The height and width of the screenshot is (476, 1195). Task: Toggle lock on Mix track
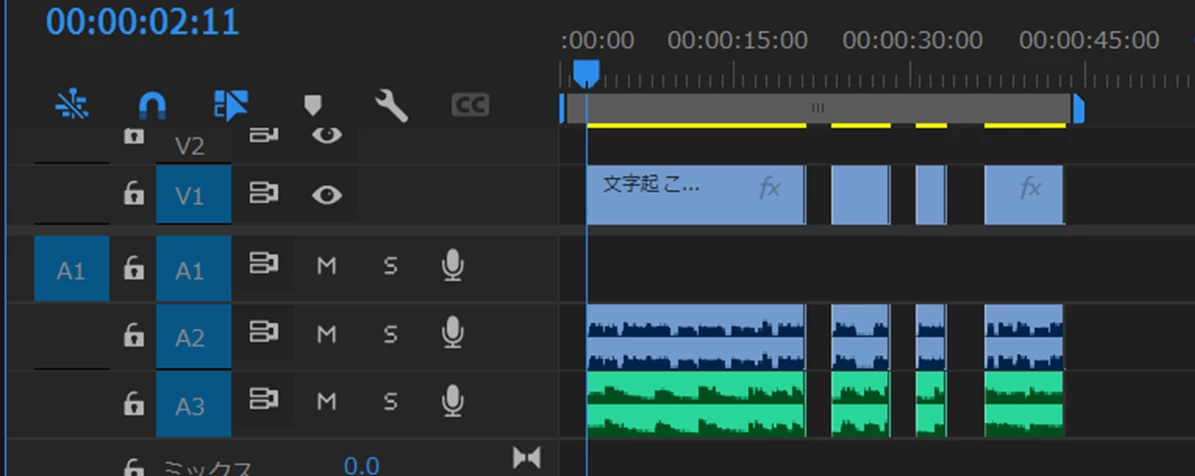133,467
